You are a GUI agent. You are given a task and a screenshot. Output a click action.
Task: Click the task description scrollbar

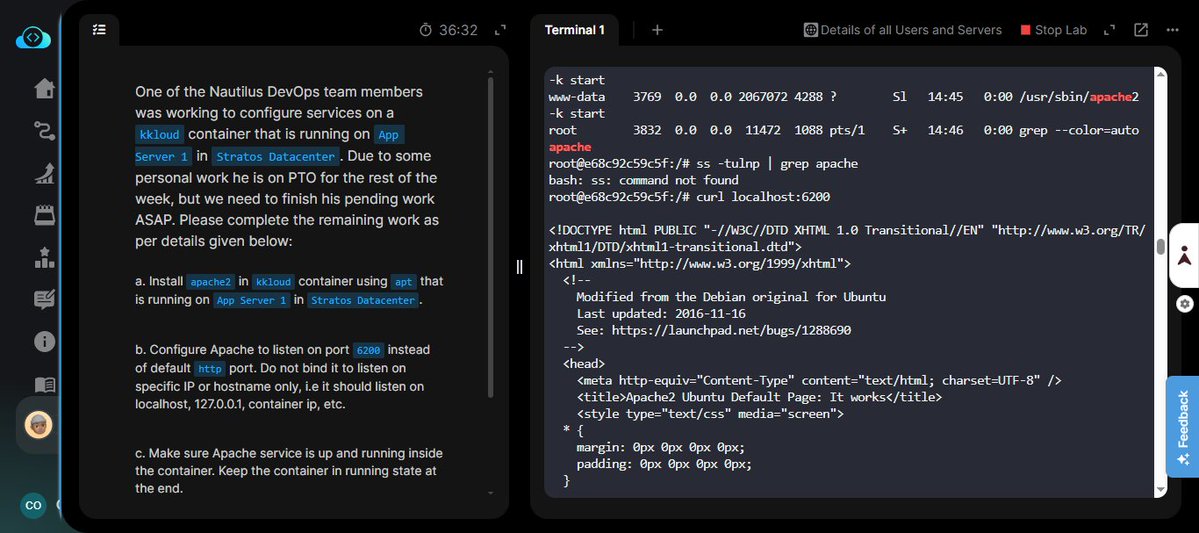[x=491, y=237]
